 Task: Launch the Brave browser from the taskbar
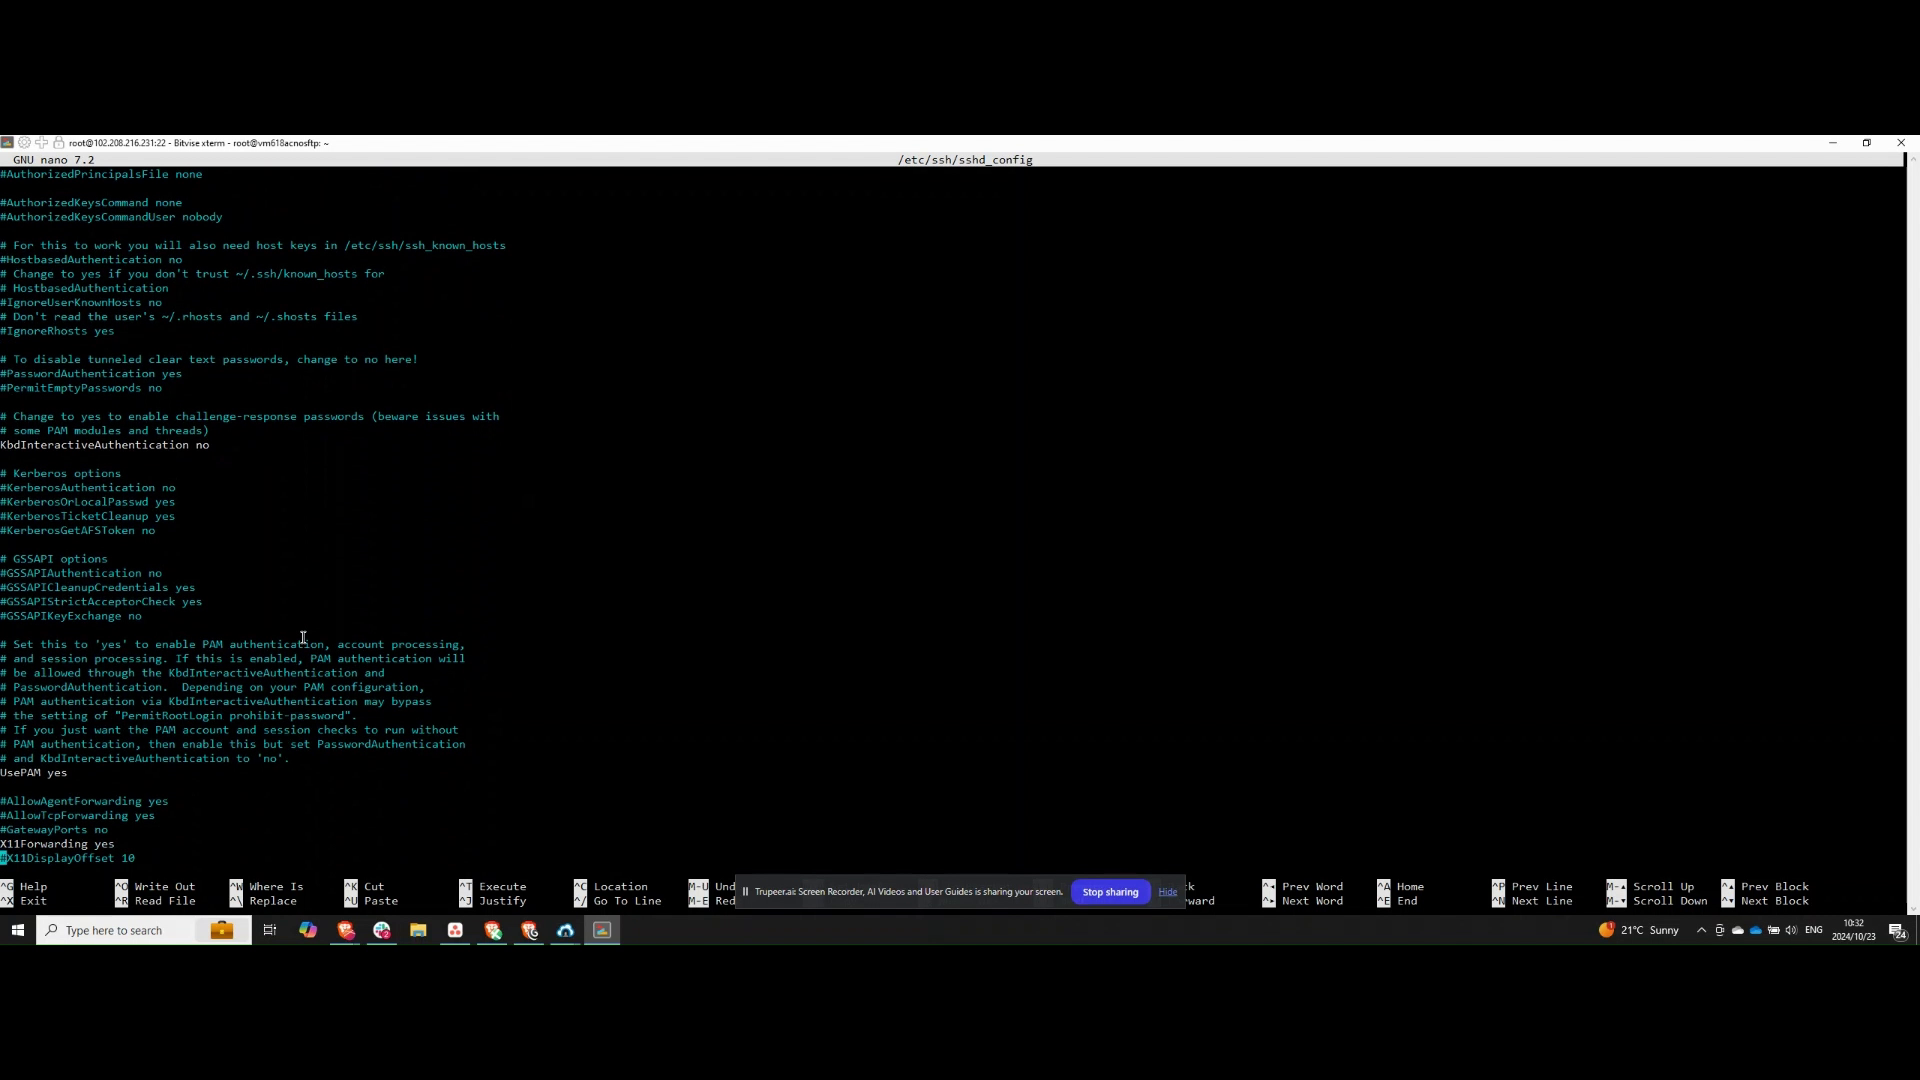[345, 930]
